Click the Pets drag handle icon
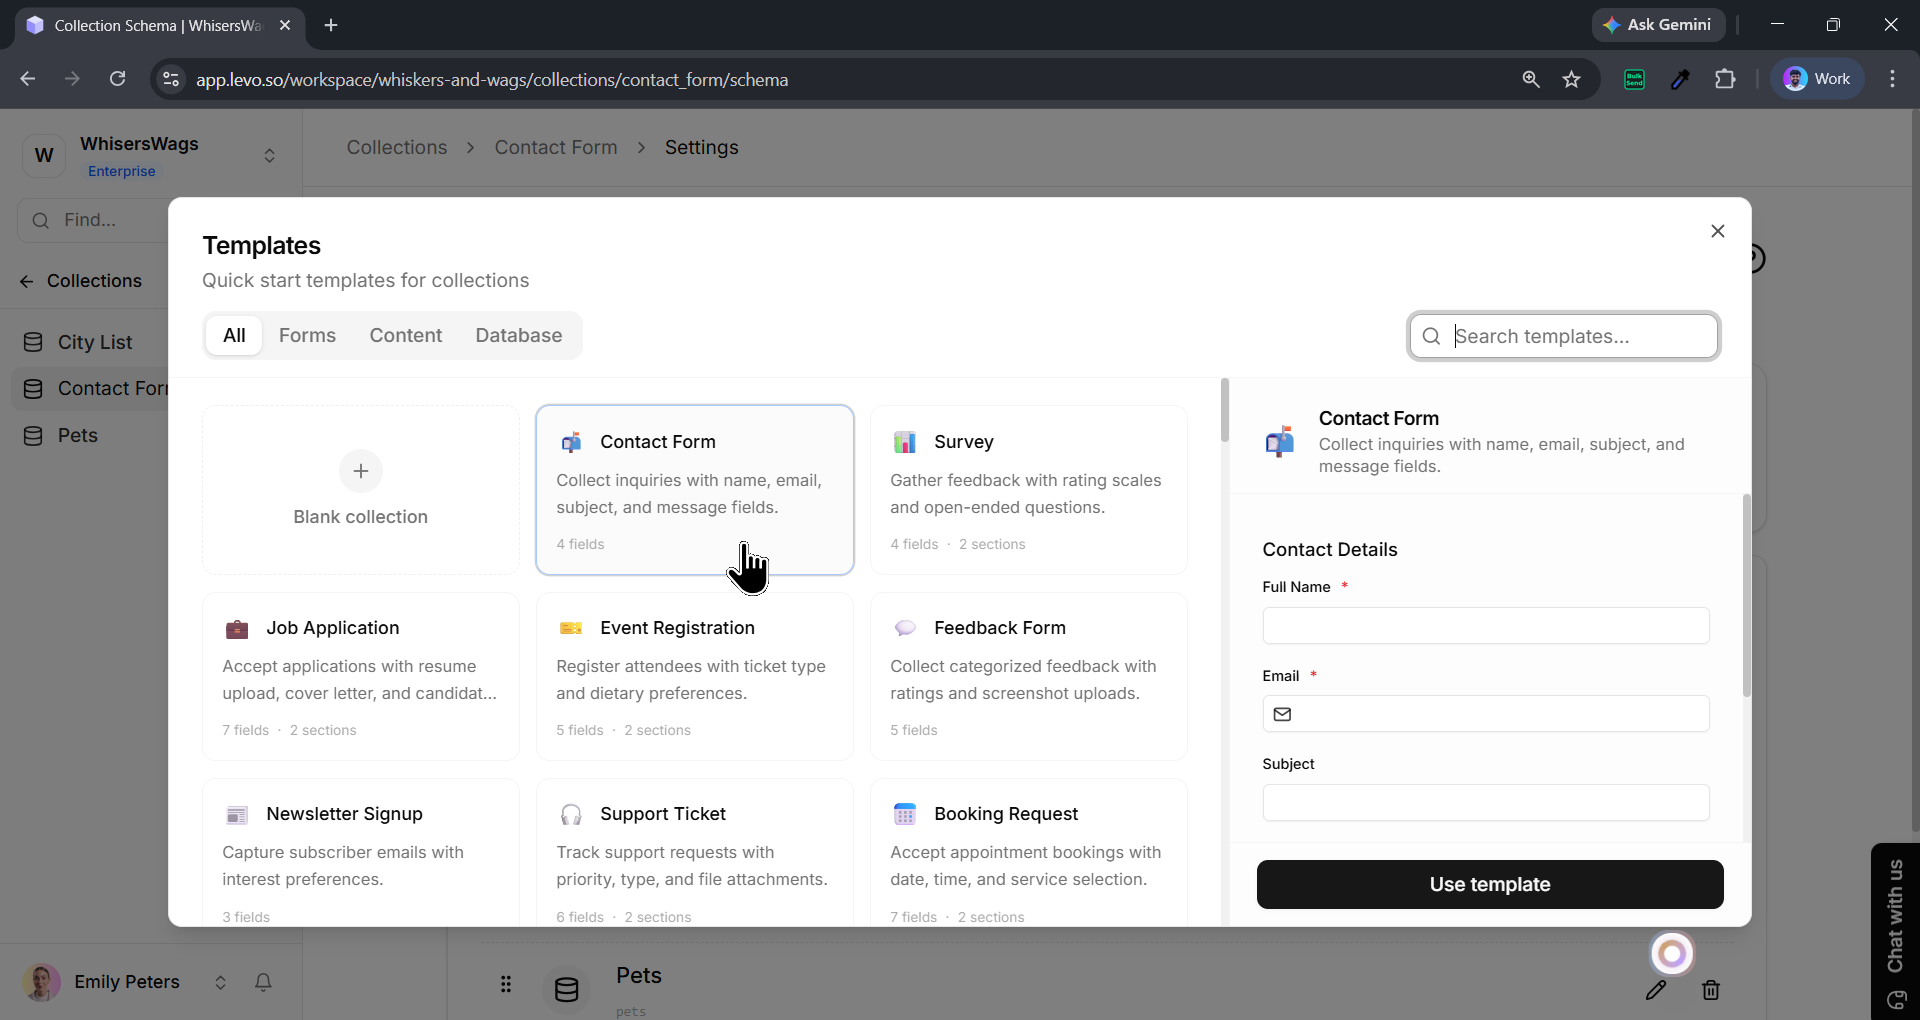This screenshot has width=1920, height=1020. tap(506, 985)
